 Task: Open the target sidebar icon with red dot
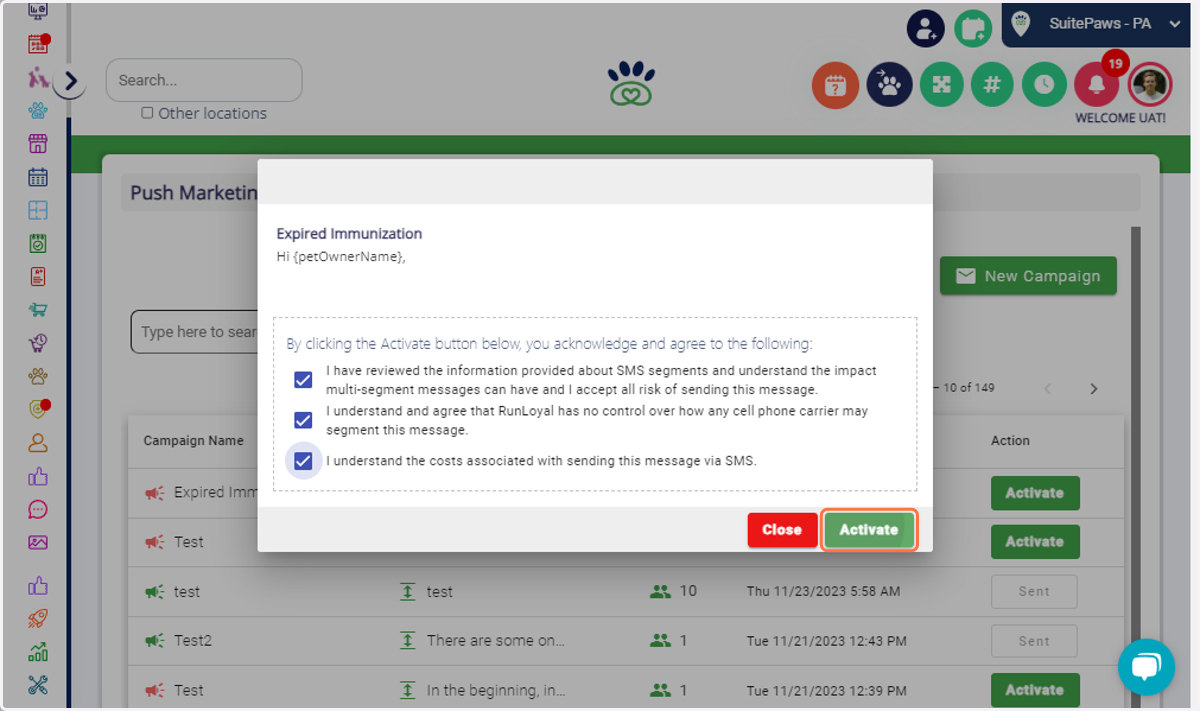click(38, 409)
